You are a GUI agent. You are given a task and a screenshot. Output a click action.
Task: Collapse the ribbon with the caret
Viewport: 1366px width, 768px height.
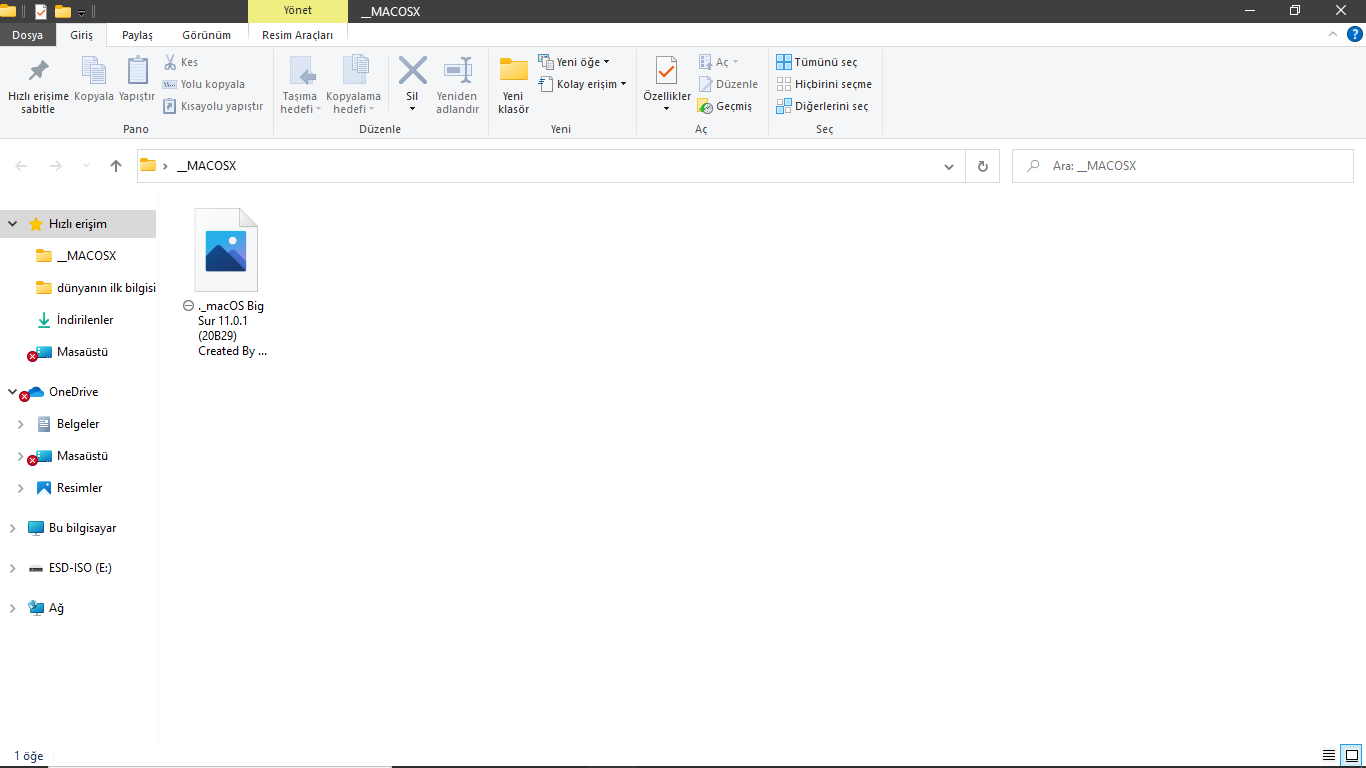(x=1333, y=34)
